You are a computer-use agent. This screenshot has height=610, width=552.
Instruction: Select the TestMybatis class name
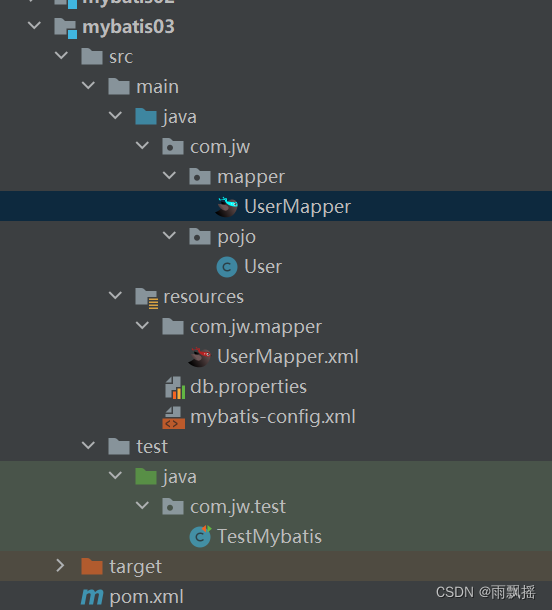pyautogui.click(x=269, y=537)
